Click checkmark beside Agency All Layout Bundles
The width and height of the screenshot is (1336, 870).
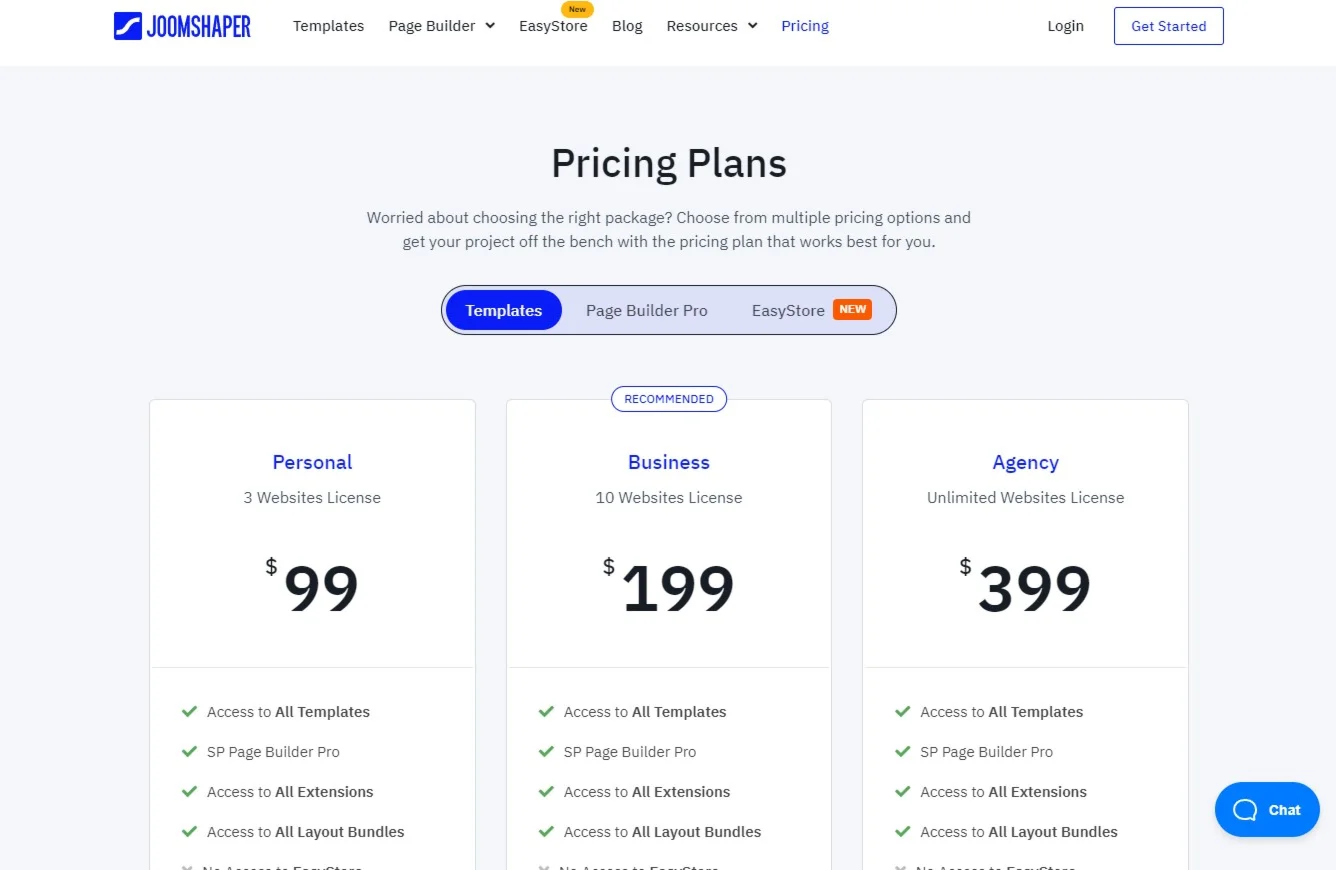[902, 832]
